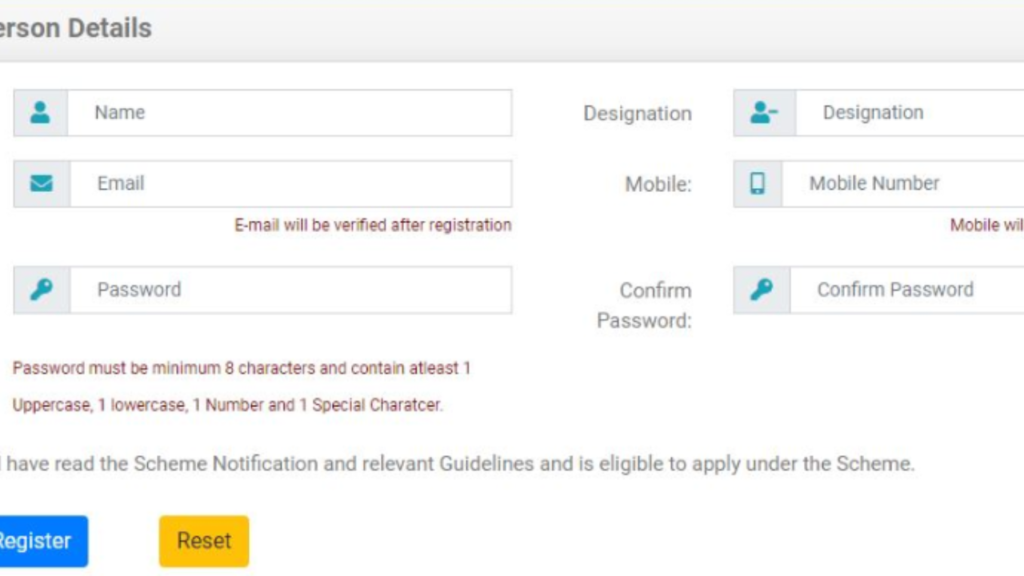1024x576 pixels.
Task: Click the envelope icon beside the Email field
Action: [x=41, y=184]
